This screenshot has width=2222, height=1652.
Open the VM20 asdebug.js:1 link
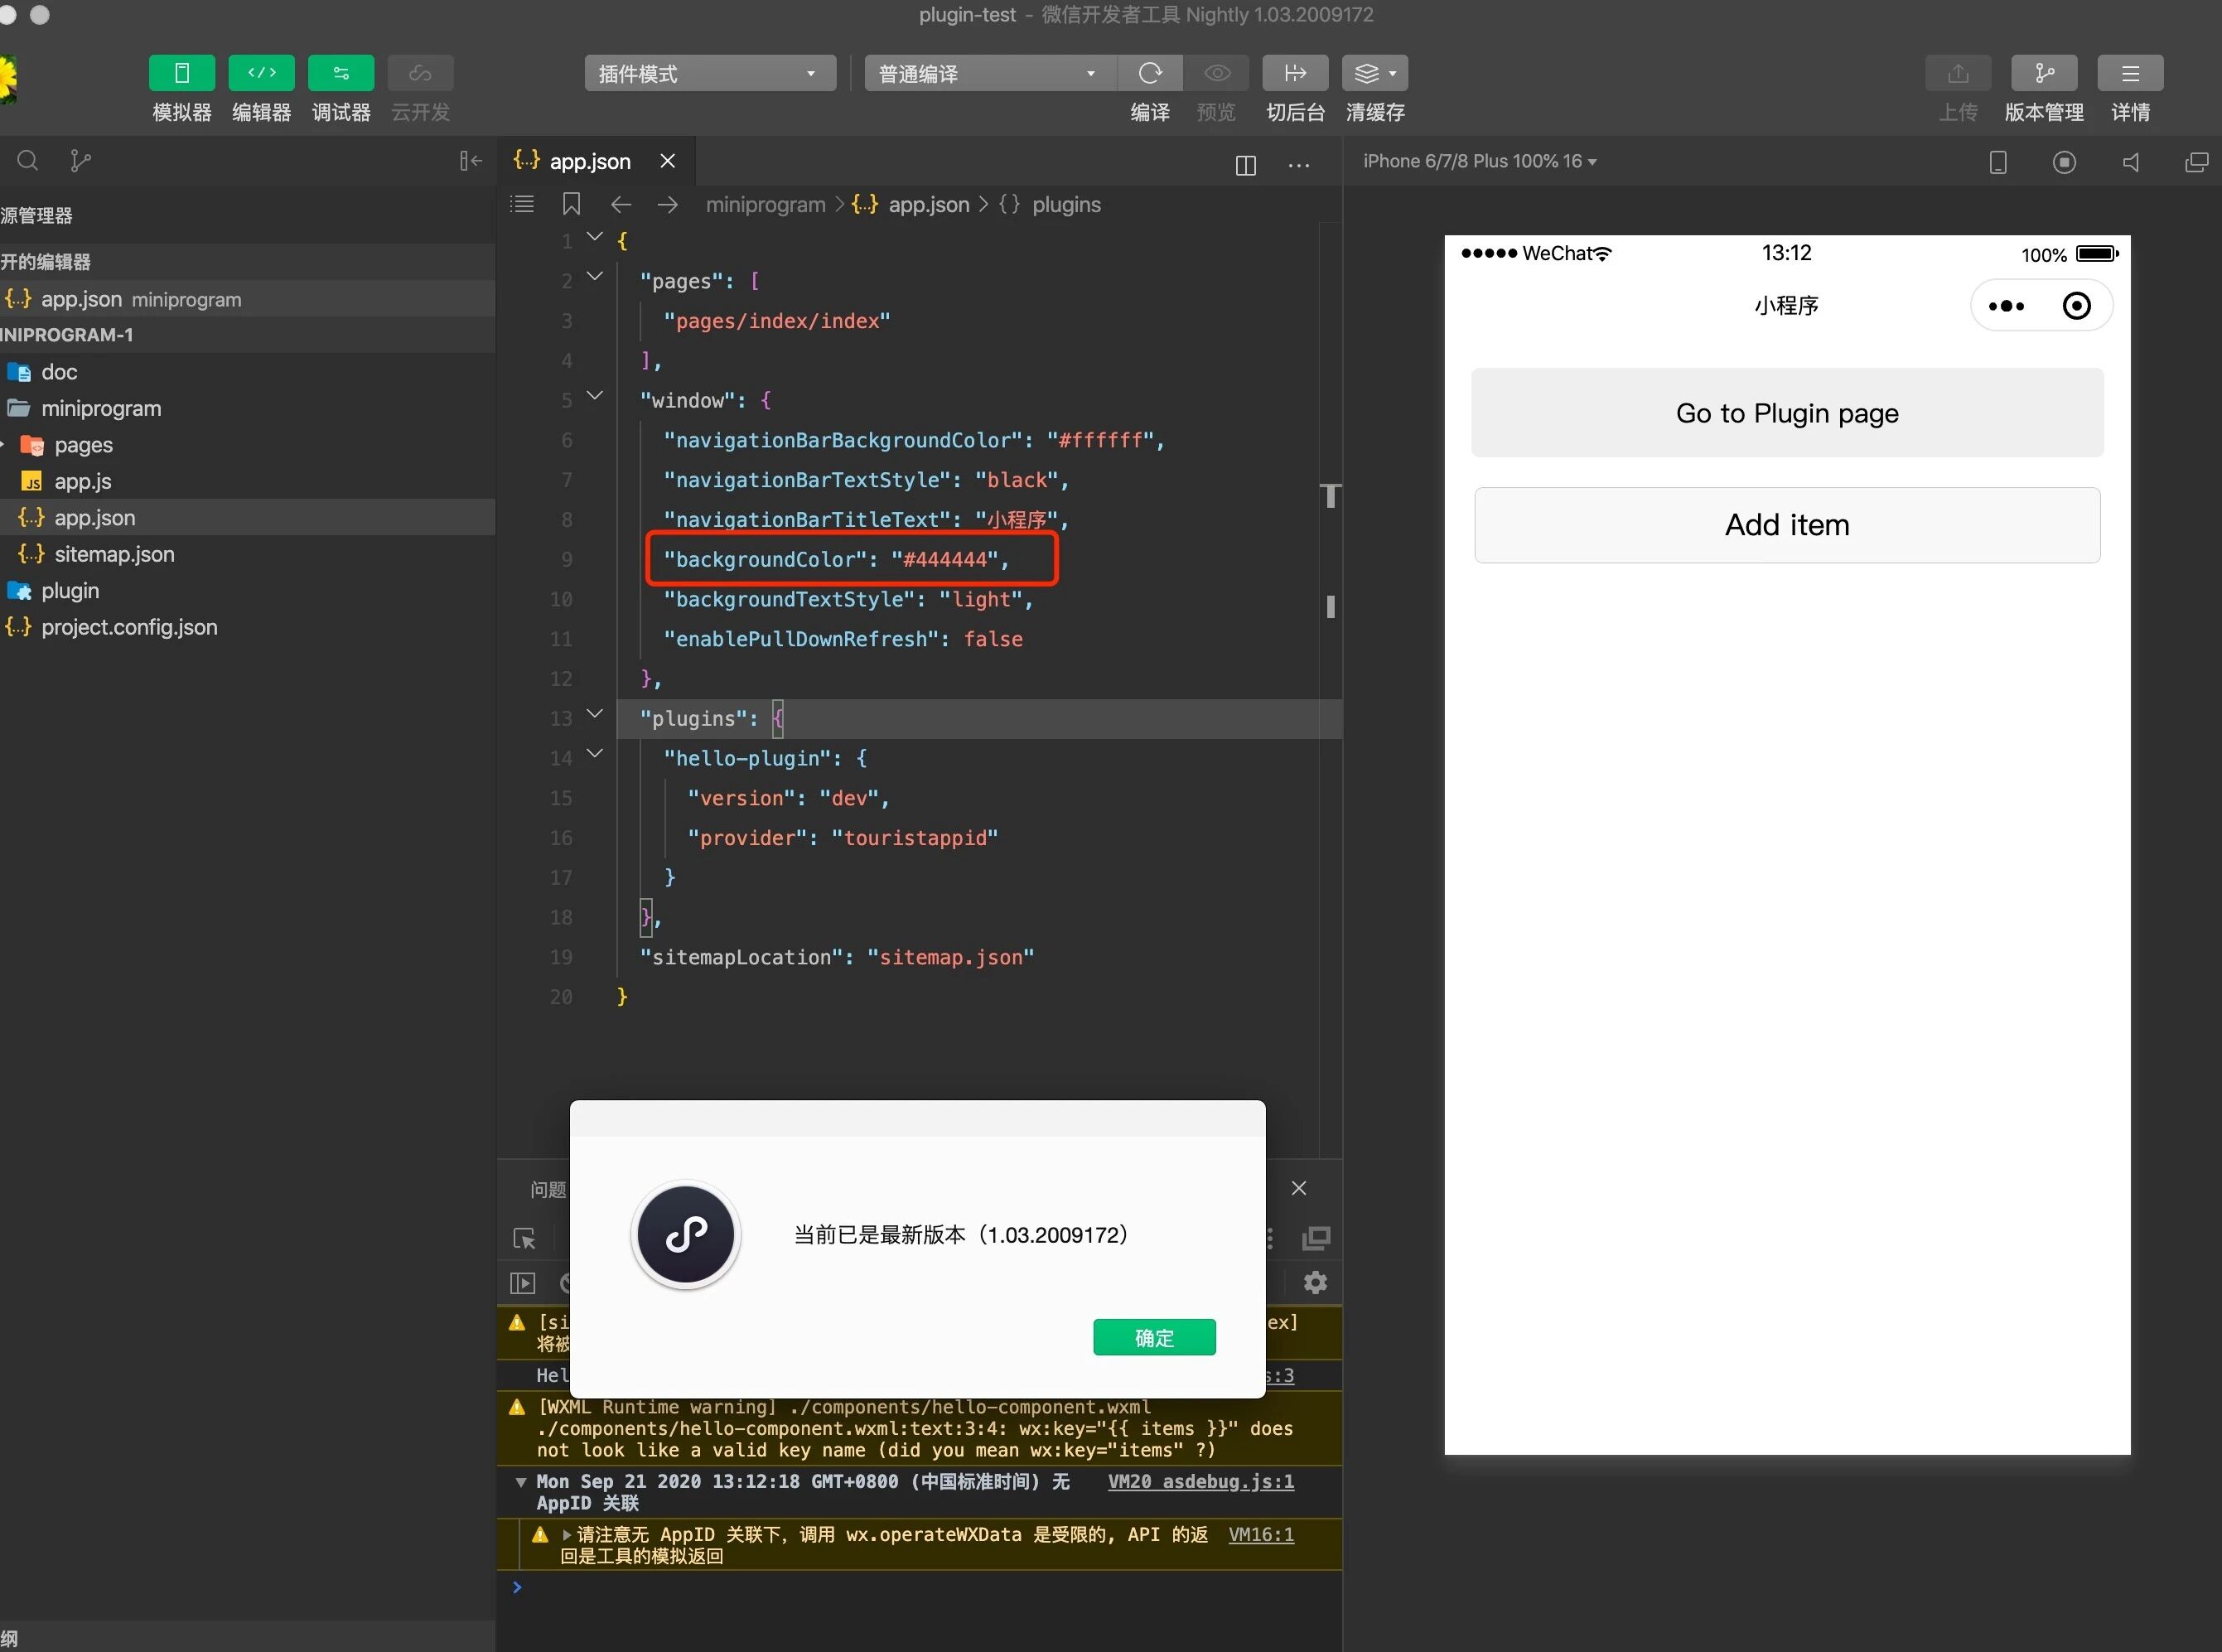[x=1200, y=1481]
